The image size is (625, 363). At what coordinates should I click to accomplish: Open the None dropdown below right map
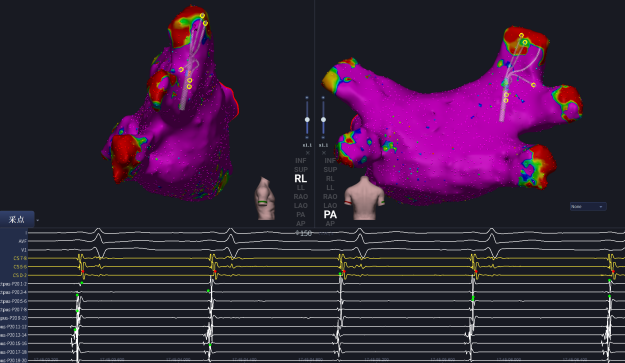tap(588, 206)
